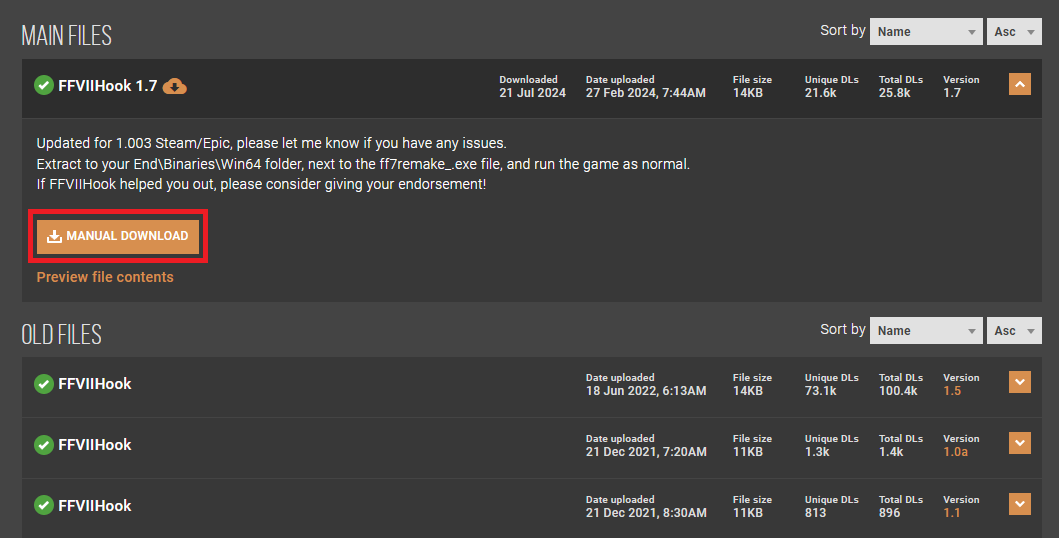Click FFVIIHook title uploaded 21 Dec 2021, 8:30AM
Image resolution: width=1059 pixels, height=538 pixels.
tap(95, 506)
